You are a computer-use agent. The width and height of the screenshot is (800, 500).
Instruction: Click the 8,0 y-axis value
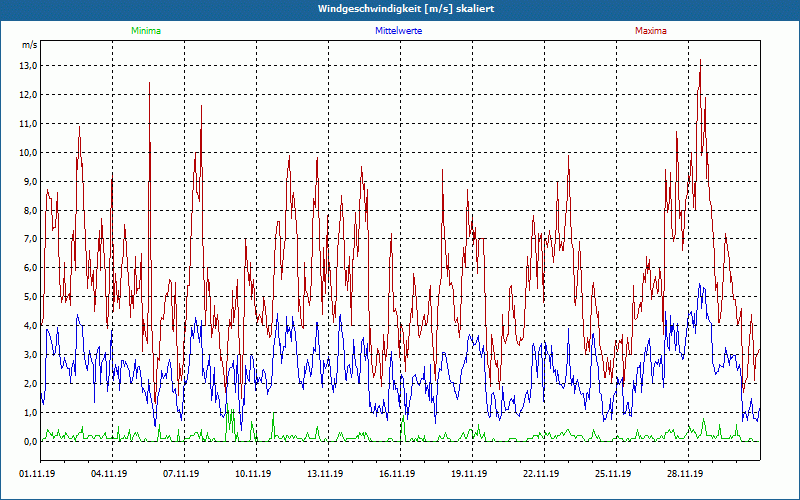point(30,210)
